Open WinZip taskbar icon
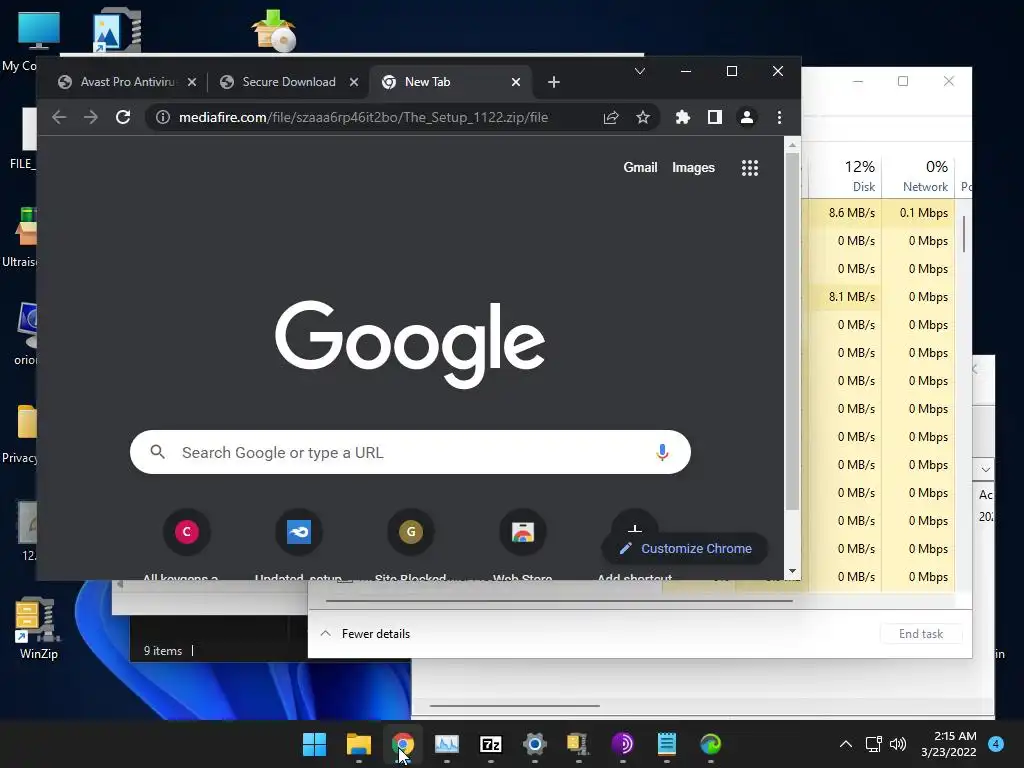This screenshot has width=1024, height=768. [579, 744]
